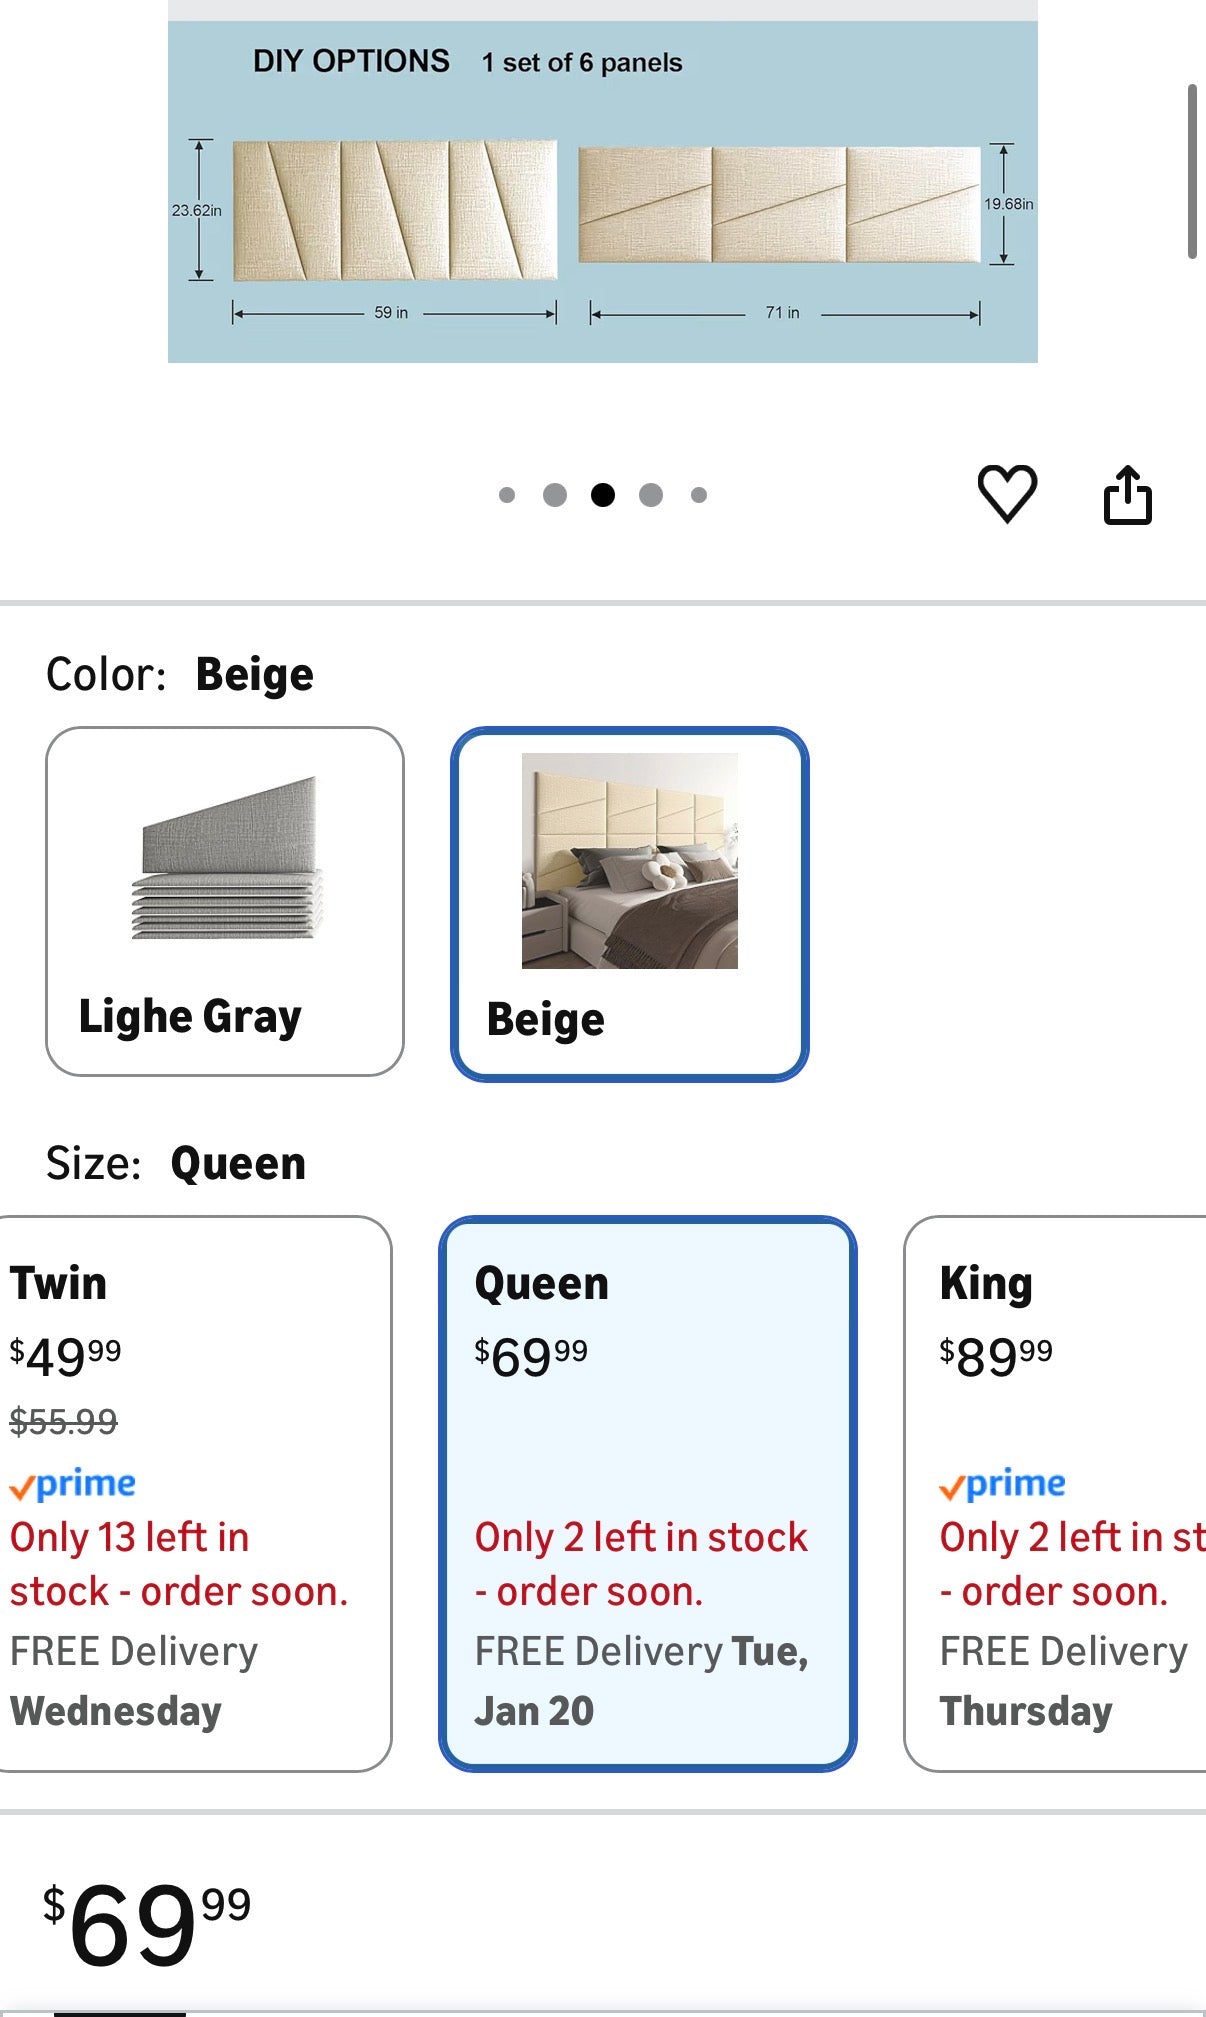Open the DIY options product image

pos(602,192)
